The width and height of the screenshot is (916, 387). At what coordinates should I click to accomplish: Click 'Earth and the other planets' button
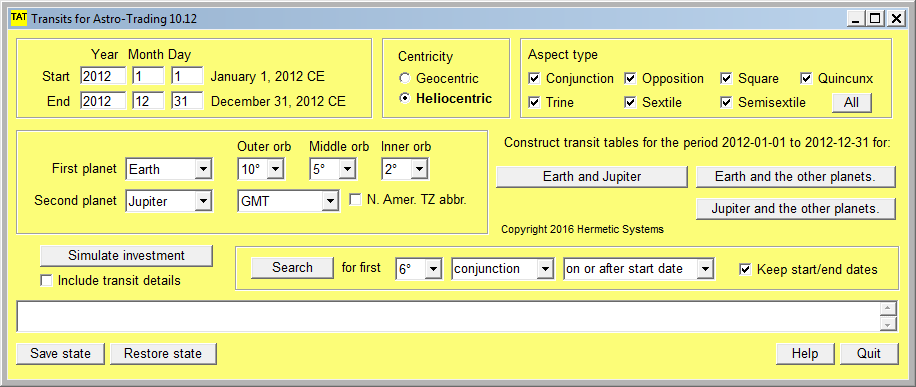coord(796,177)
